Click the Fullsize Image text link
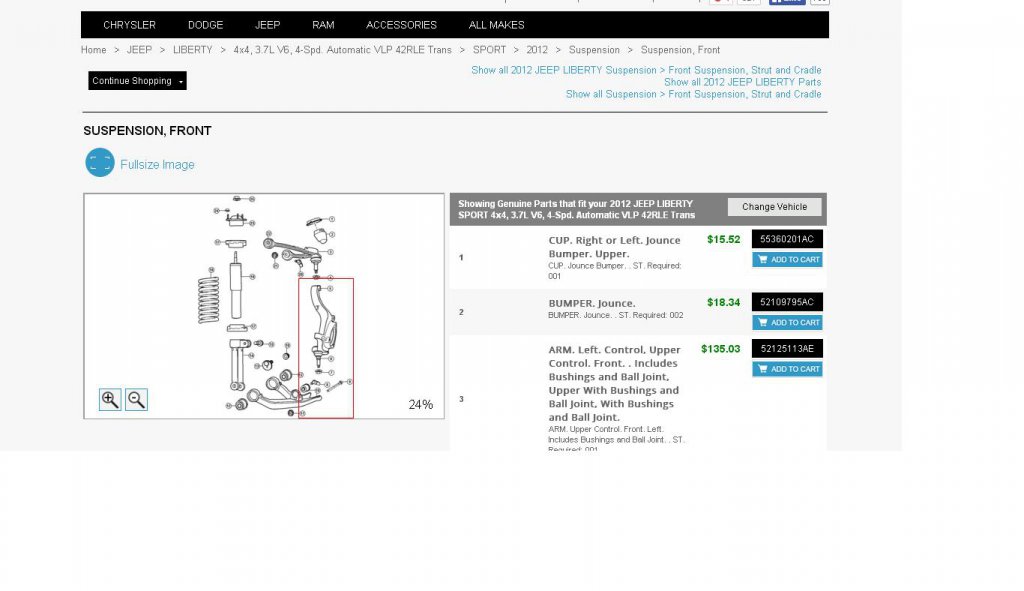This screenshot has height=591, width=1024. coord(157,165)
